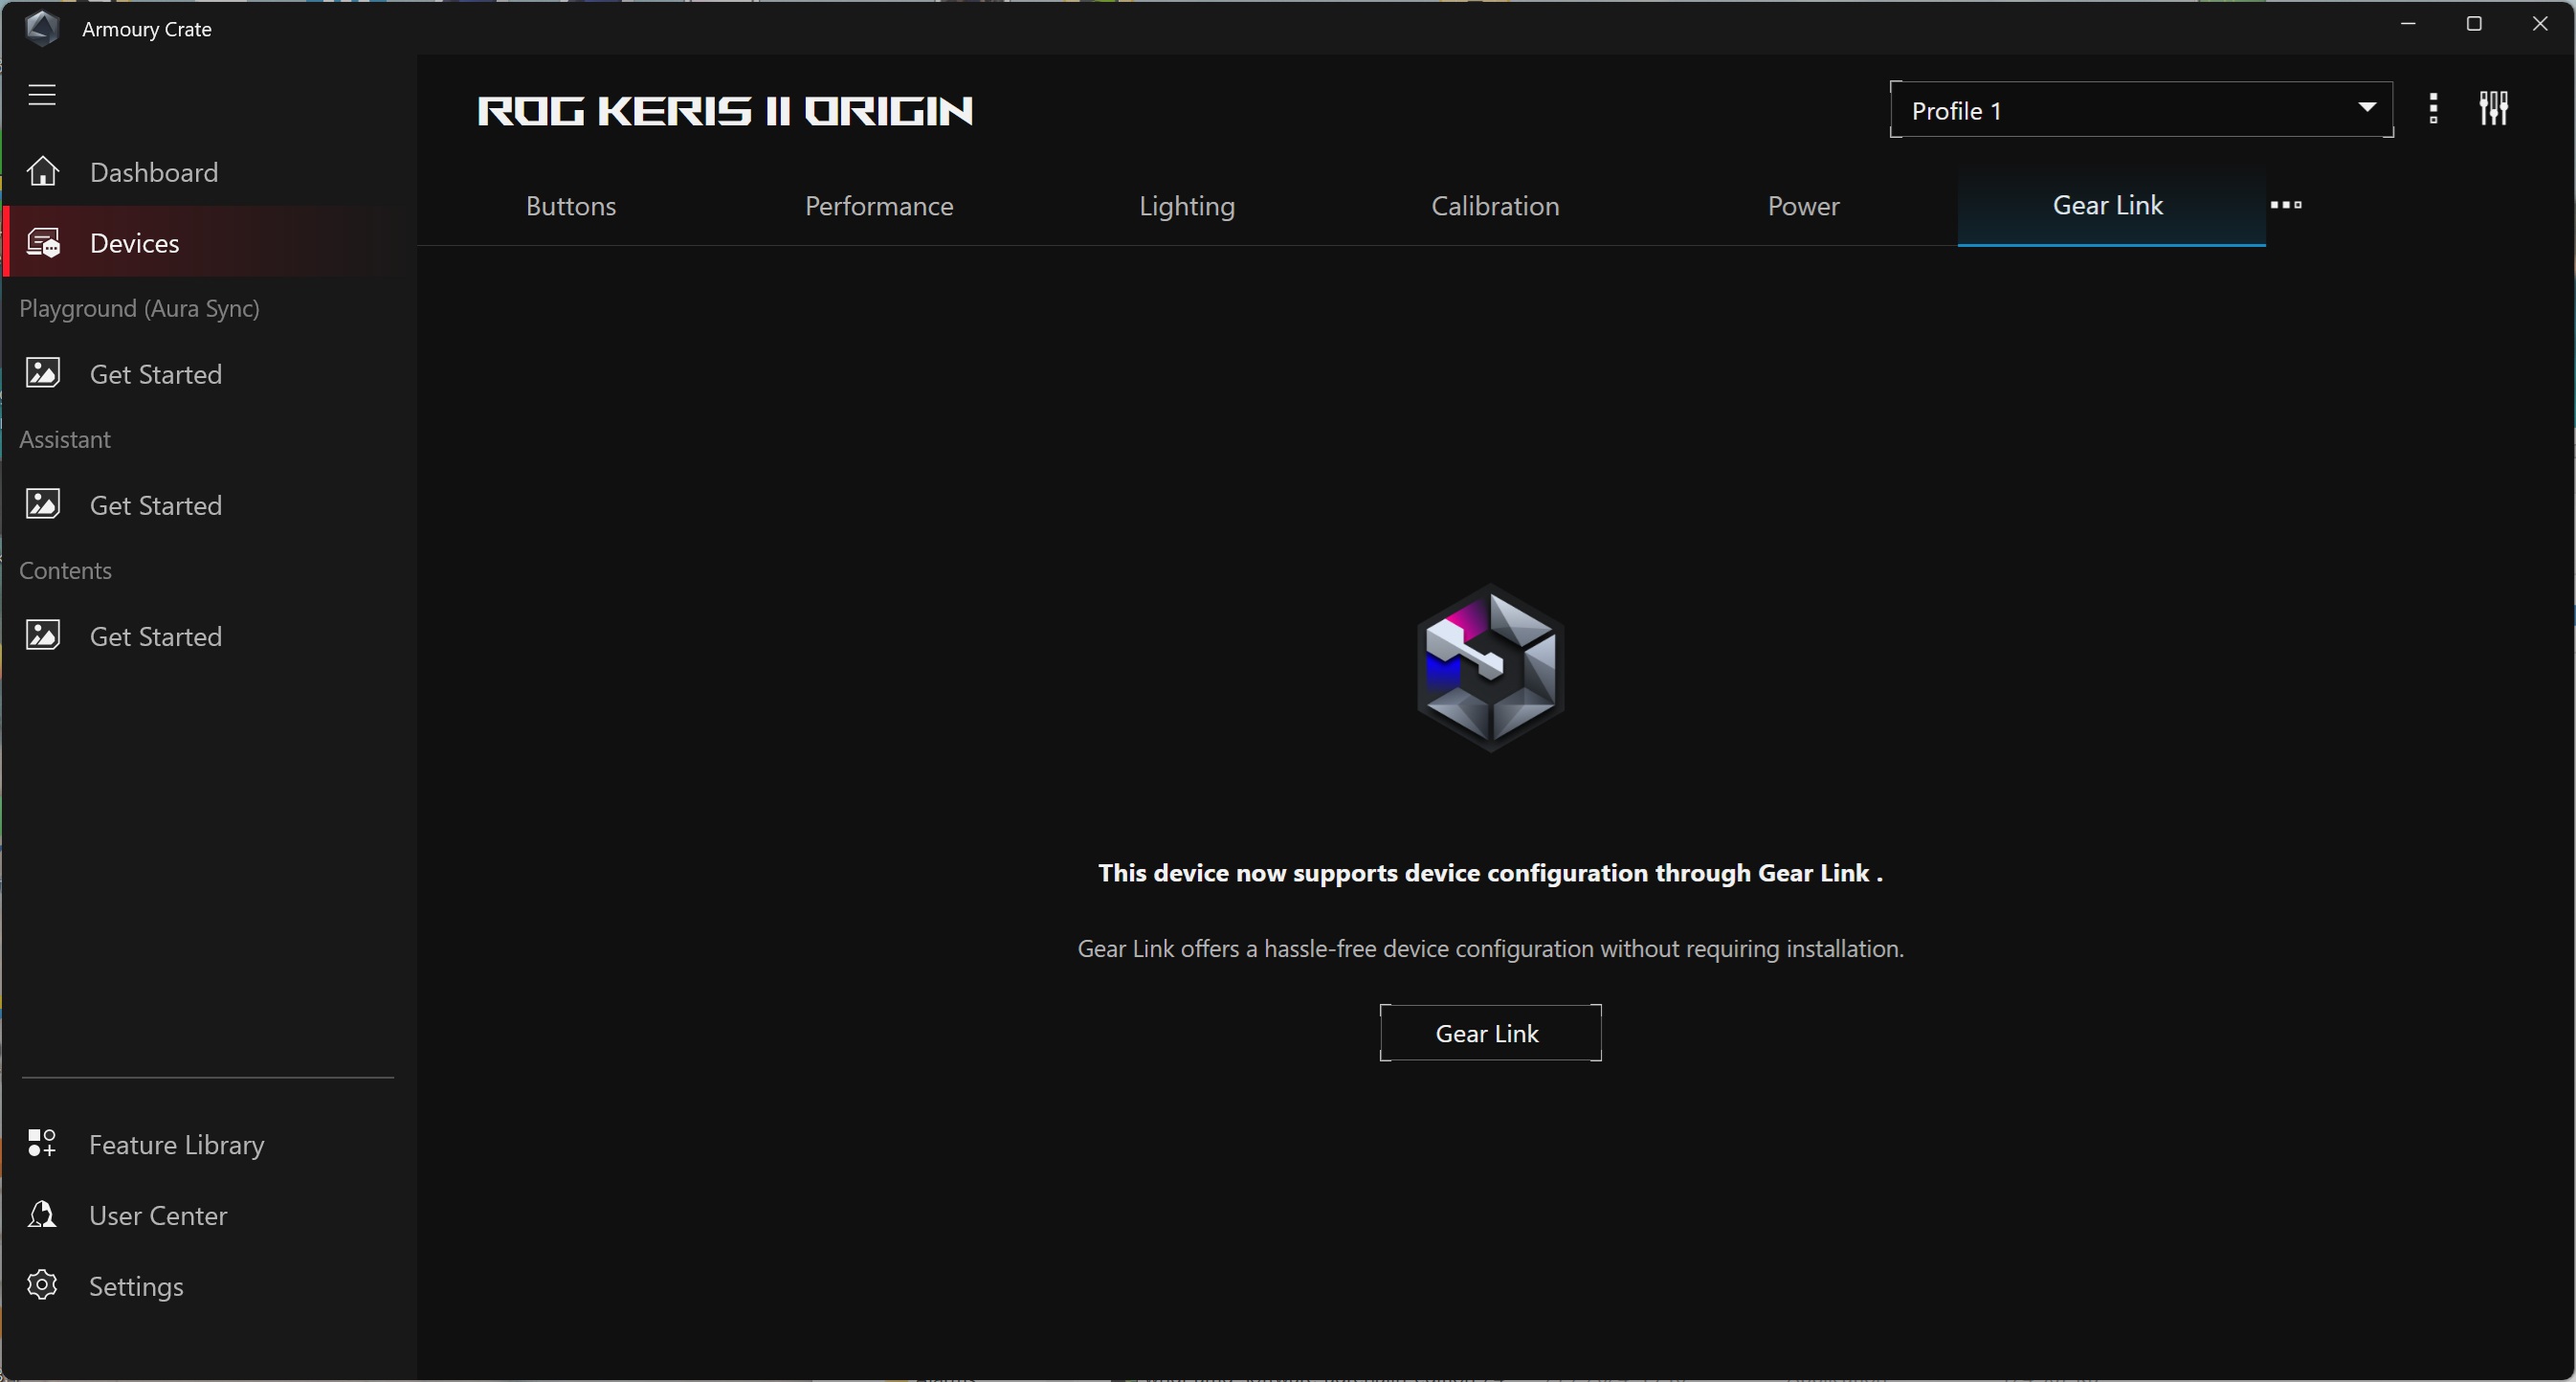The image size is (2576, 1382).
Task: Click the Contents section label
Action: [65, 571]
